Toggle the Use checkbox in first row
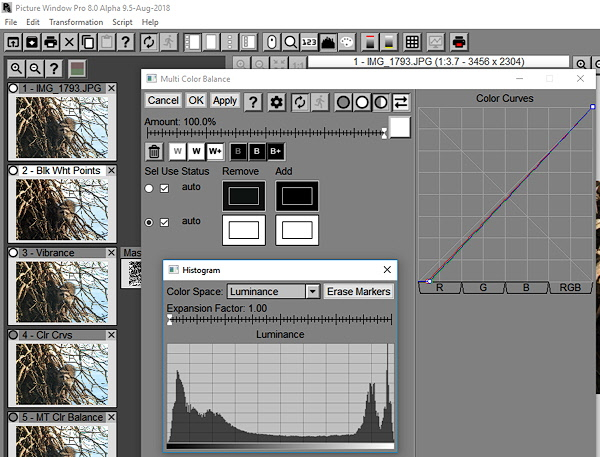600x457 pixels. pos(165,188)
